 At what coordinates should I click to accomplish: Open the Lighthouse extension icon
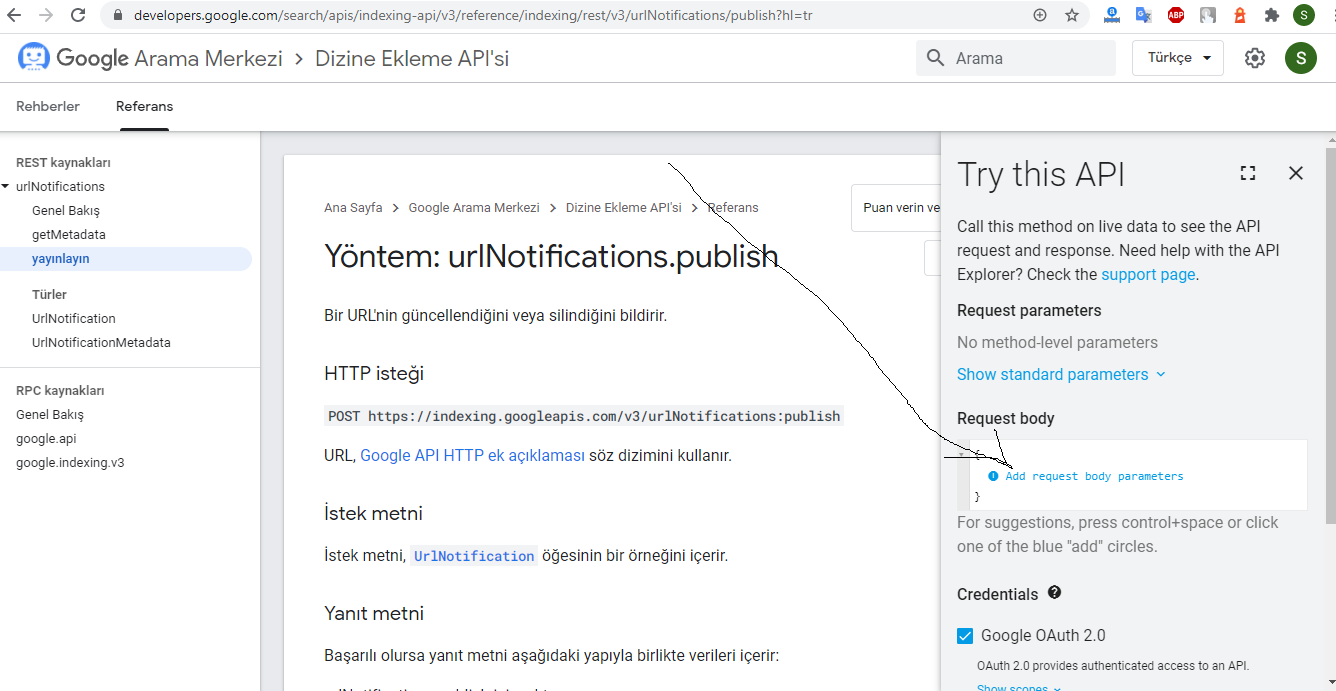1240,15
